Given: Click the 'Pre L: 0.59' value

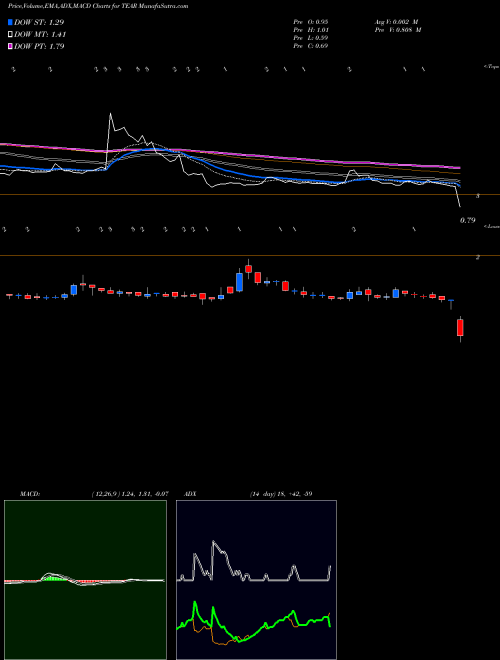Looking at the screenshot, I should pos(311,38).
